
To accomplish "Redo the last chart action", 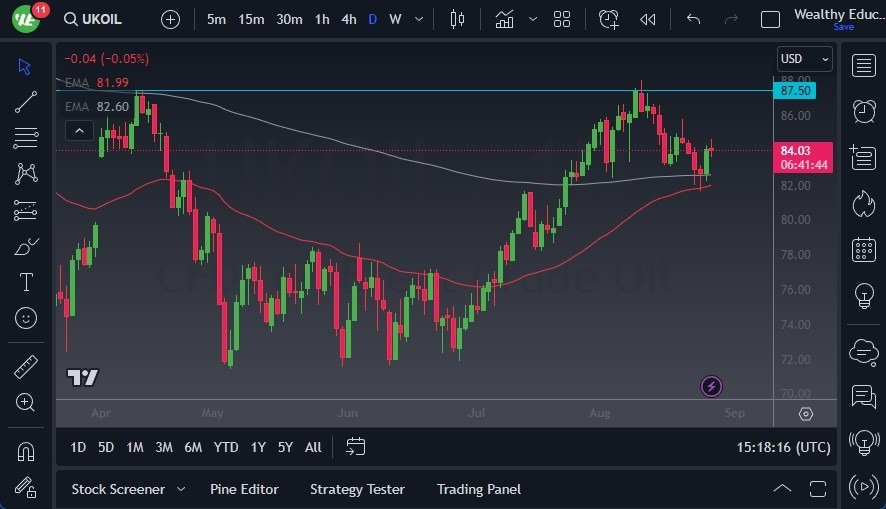I will pyautogui.click(x=731, y=20).
